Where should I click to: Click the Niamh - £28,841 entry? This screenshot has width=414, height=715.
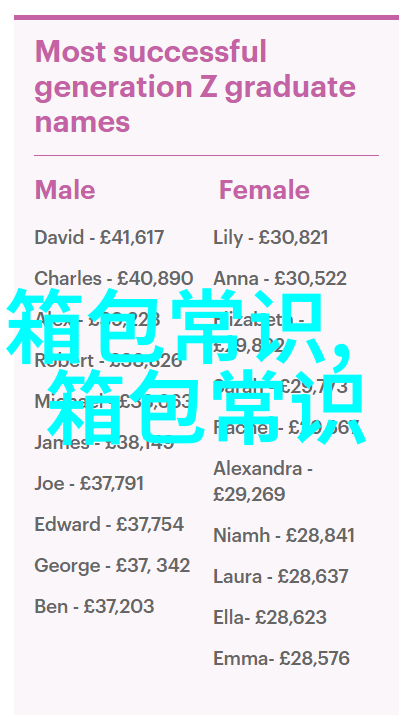click(284, 535)
